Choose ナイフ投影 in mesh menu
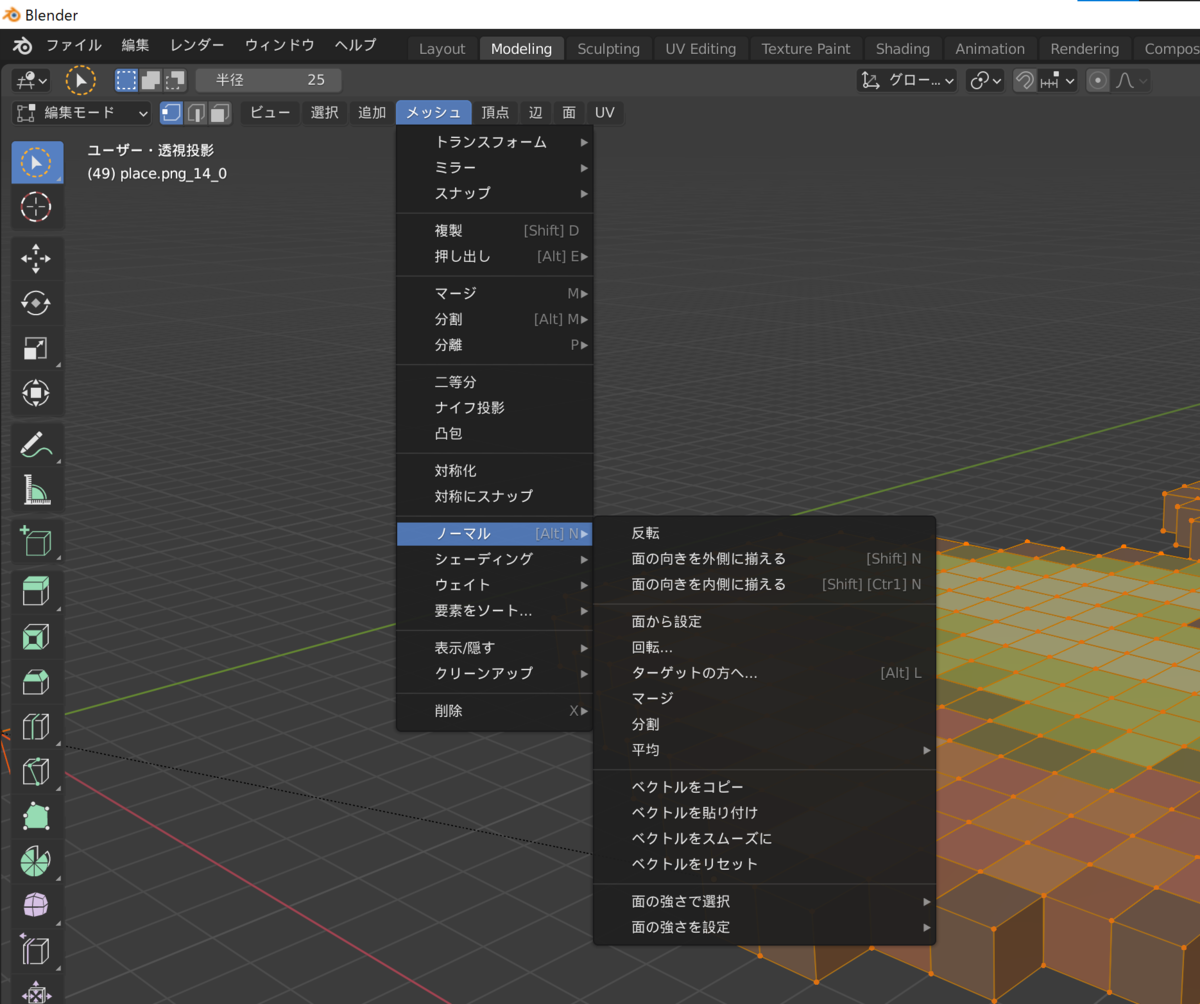 tap(495, 408)
